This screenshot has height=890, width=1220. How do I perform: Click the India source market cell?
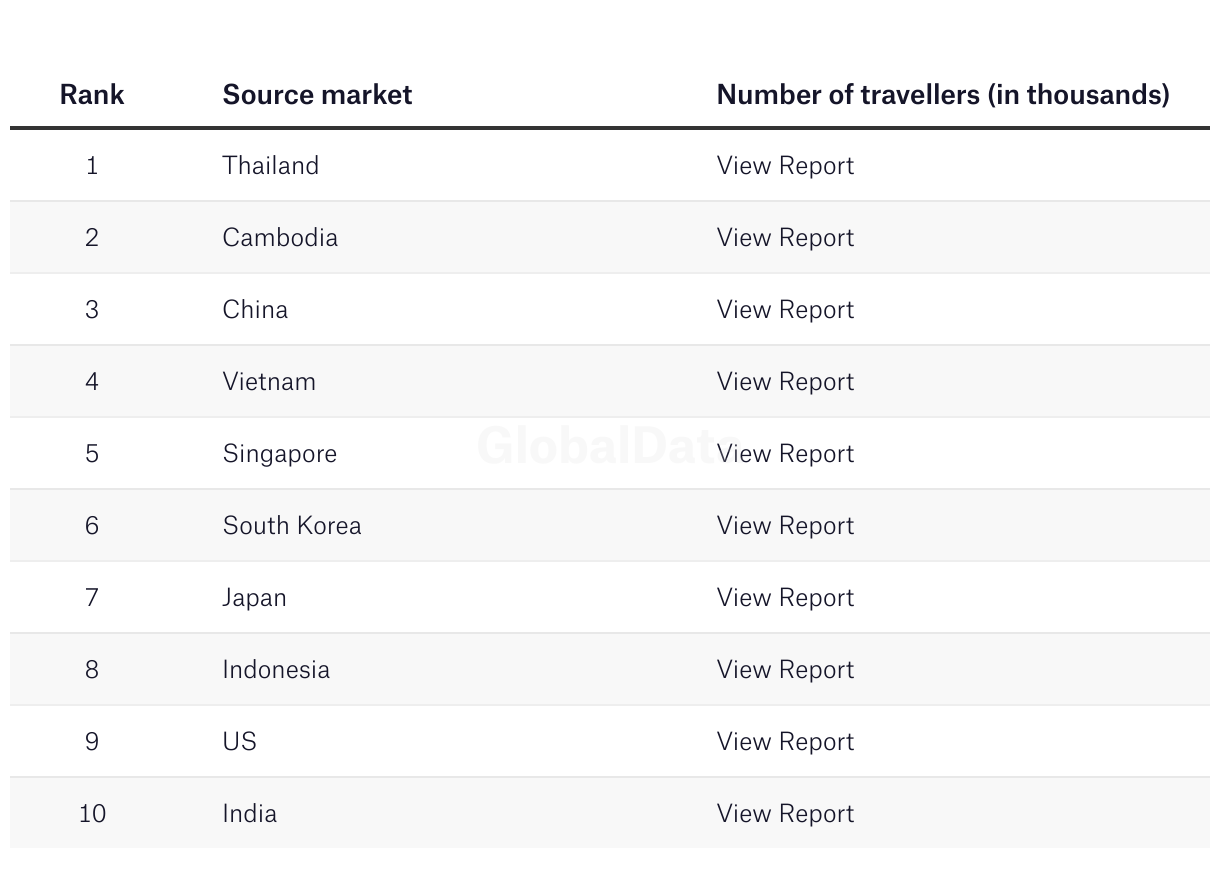[x=250, y=813]
